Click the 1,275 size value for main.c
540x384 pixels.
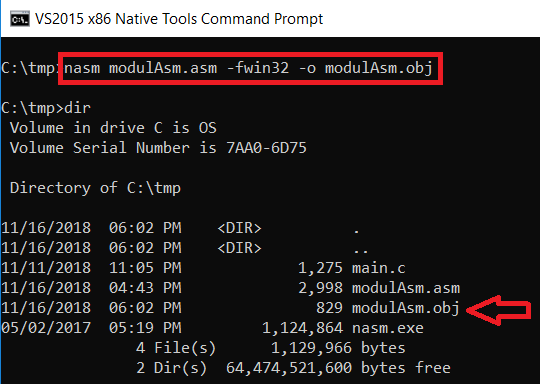(x=320, y=268)
